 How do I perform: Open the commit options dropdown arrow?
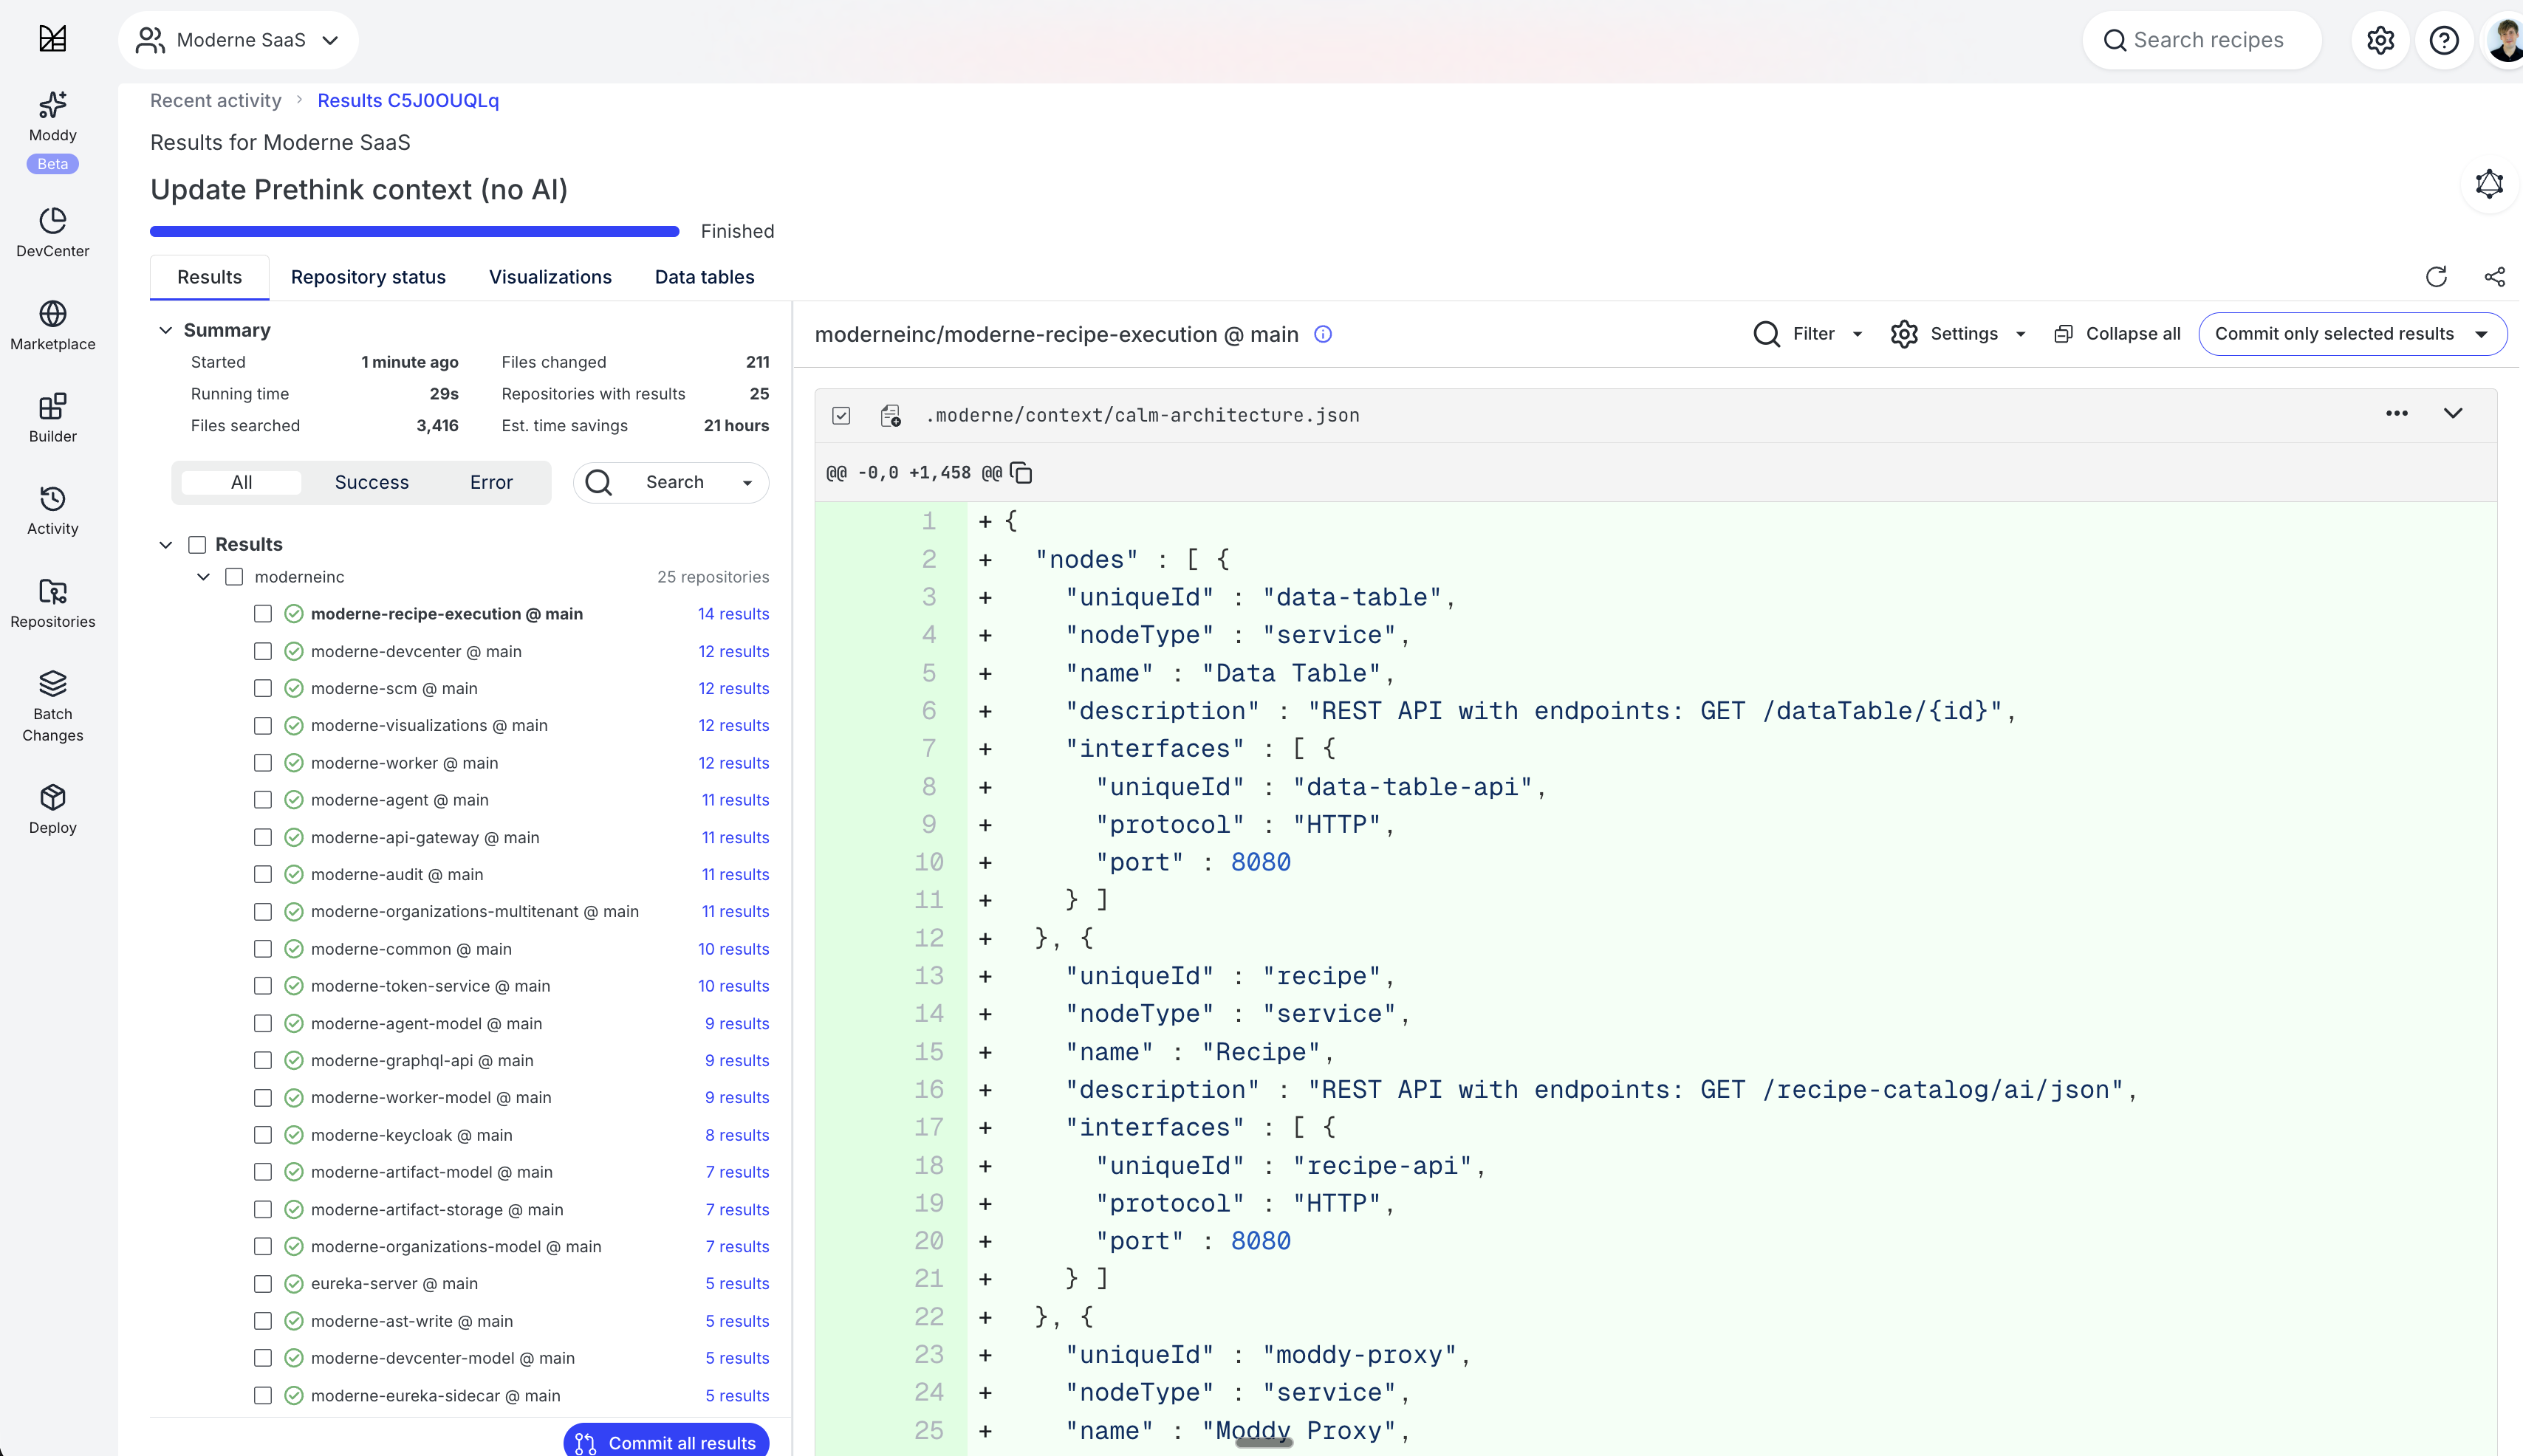2481,334
